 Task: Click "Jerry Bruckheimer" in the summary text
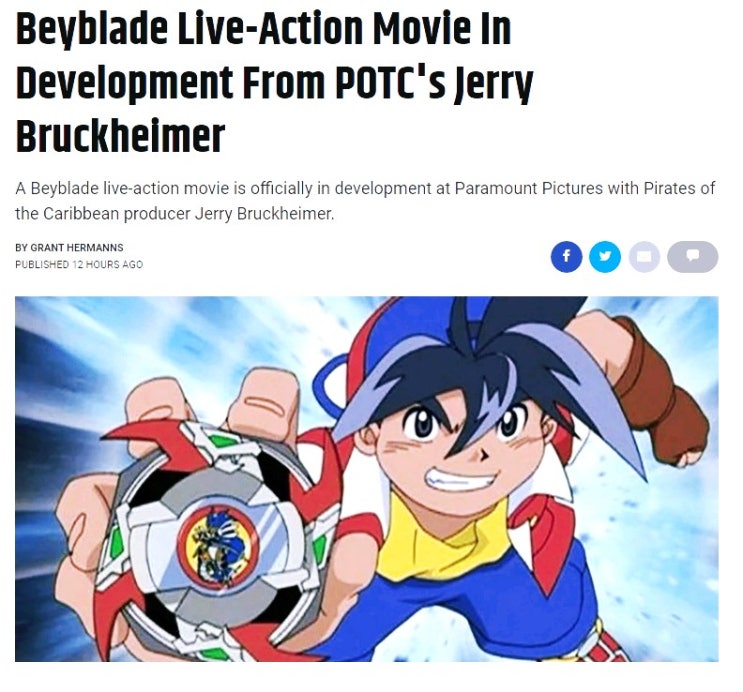pyautogui.click(x=264, y=214)
